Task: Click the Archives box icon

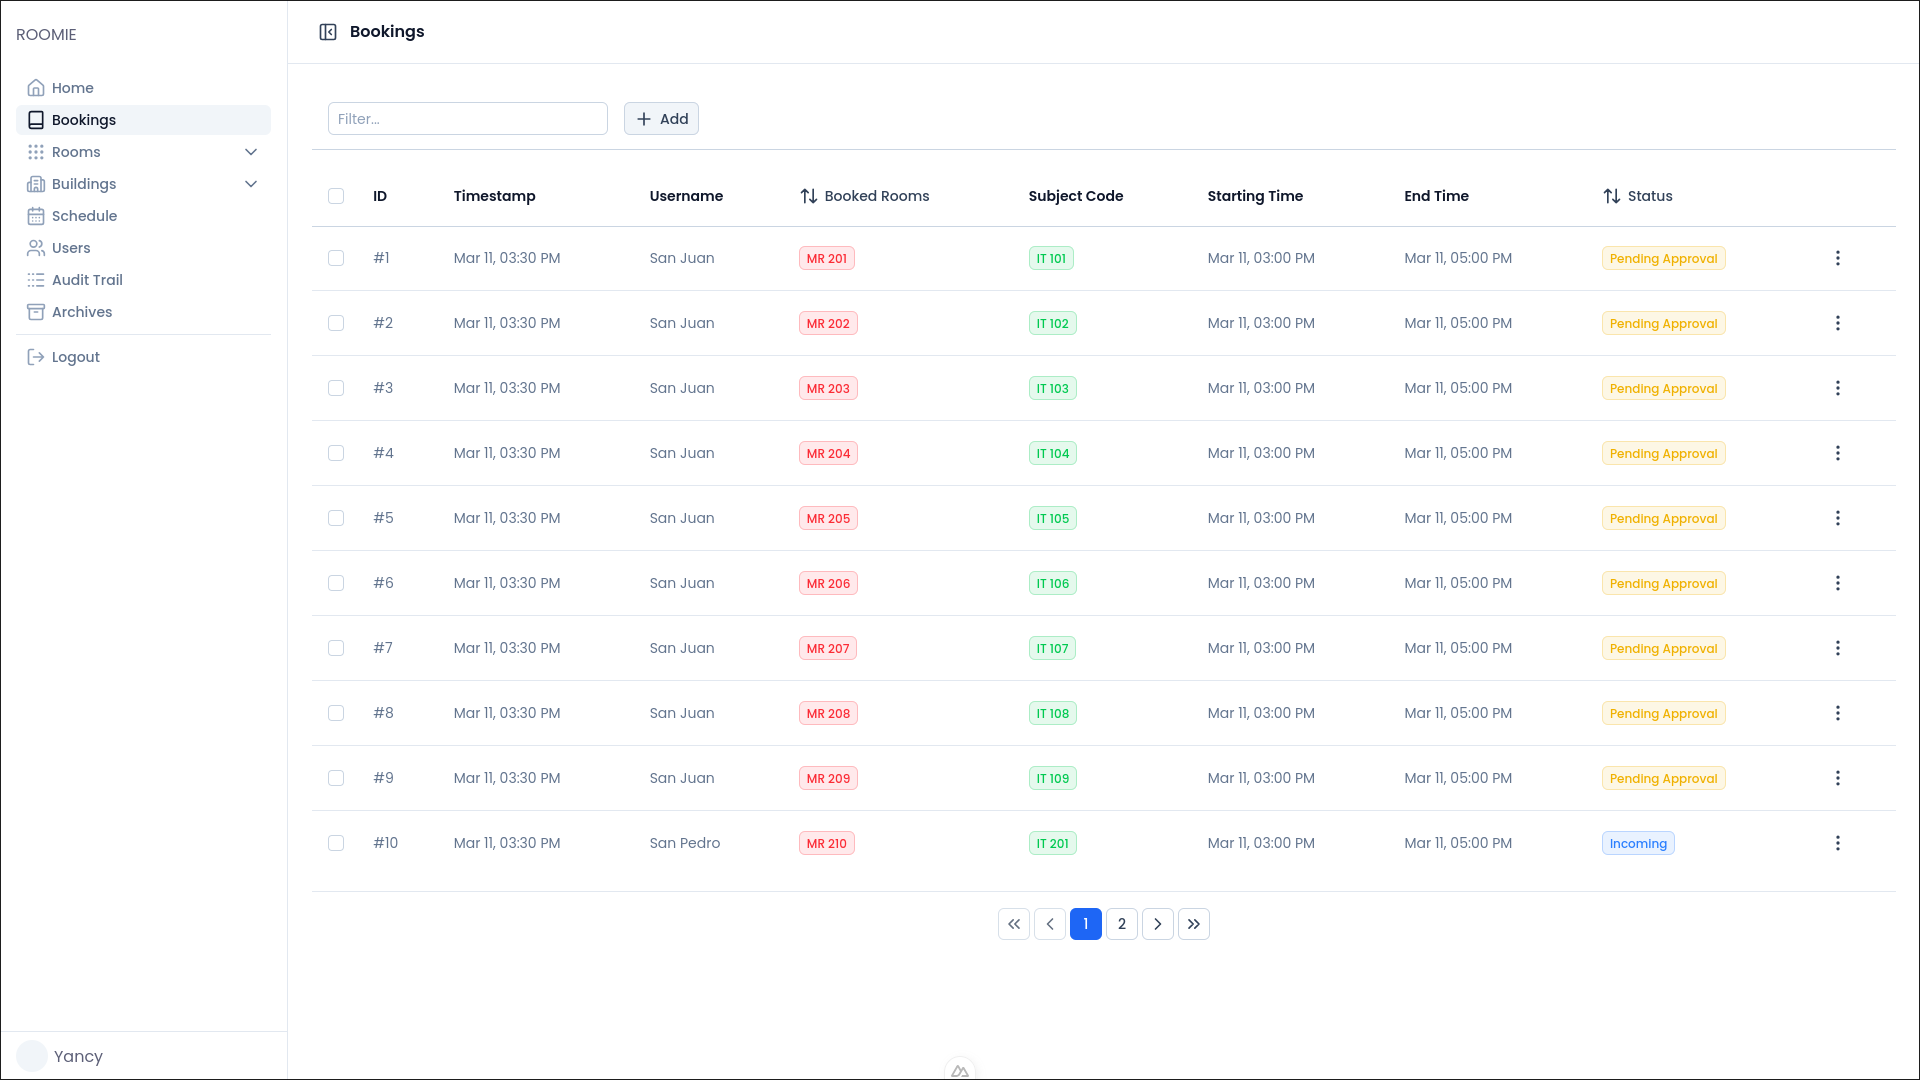Action: coord(36,312)
